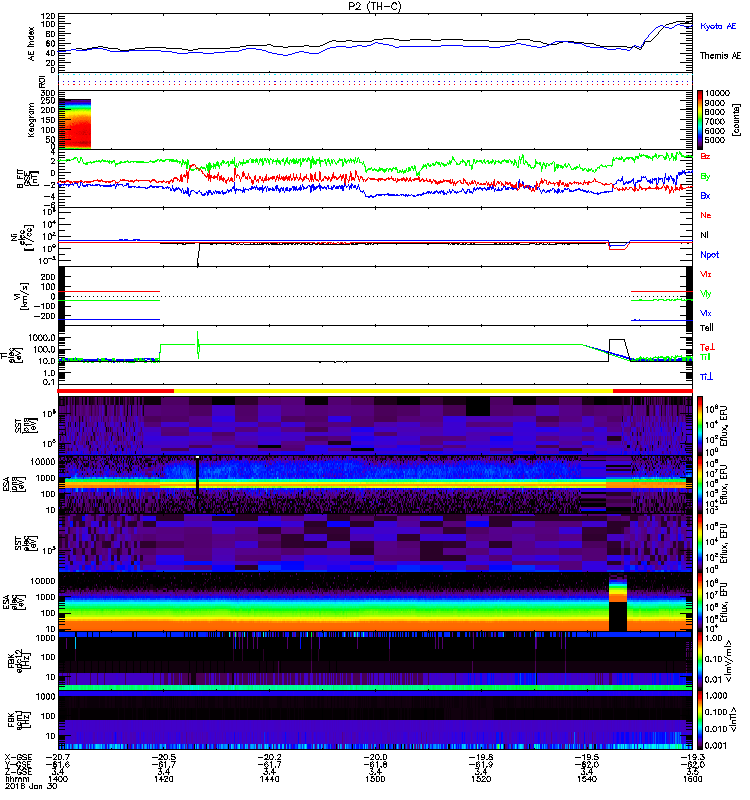Click the 1420 time tick label

point(163,779)
